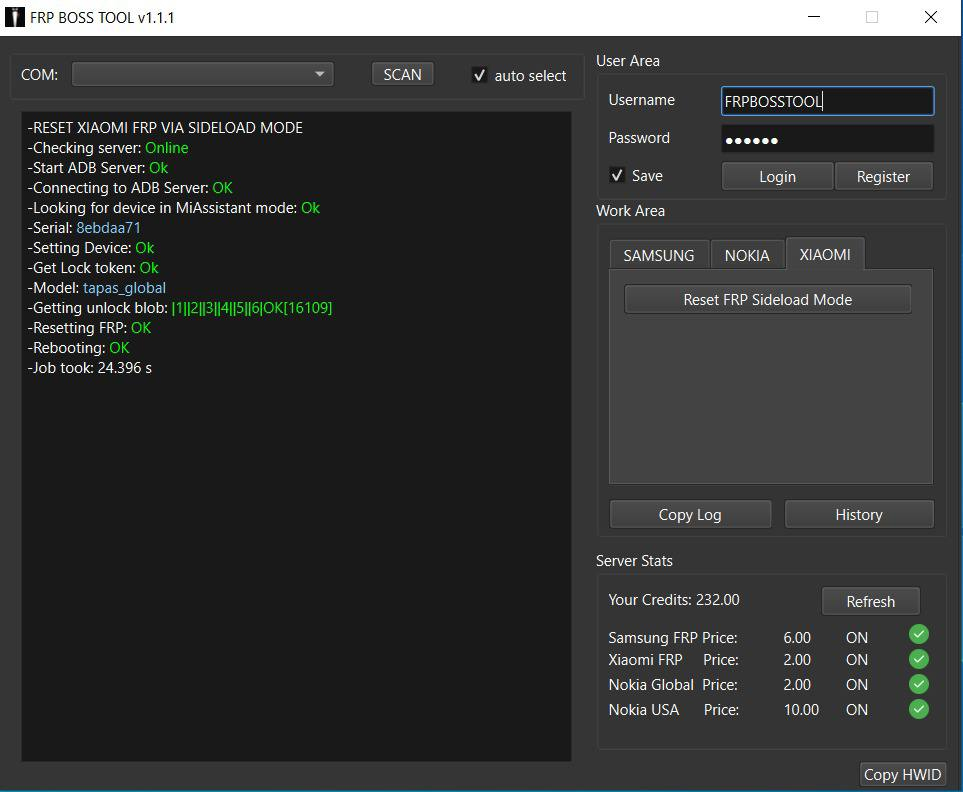This screenshot has height=792, width=963.
Task: Click the Nokia Global green status checkmark
Action: point(918,684)
